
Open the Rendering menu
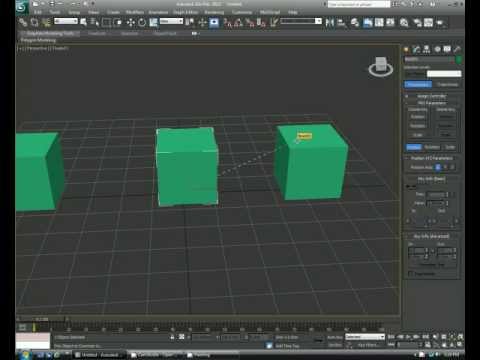tap(214, 12)
